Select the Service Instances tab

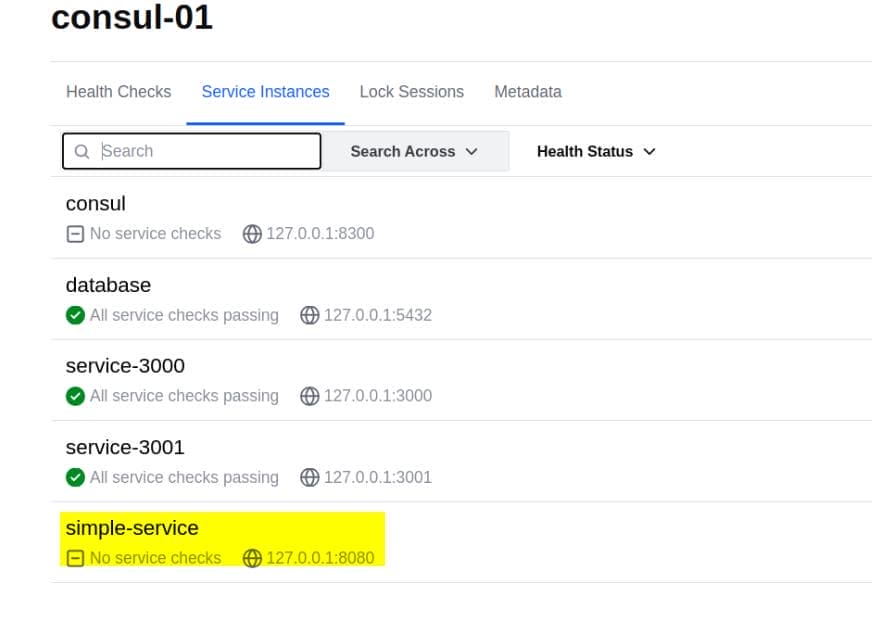click(265, 92)
